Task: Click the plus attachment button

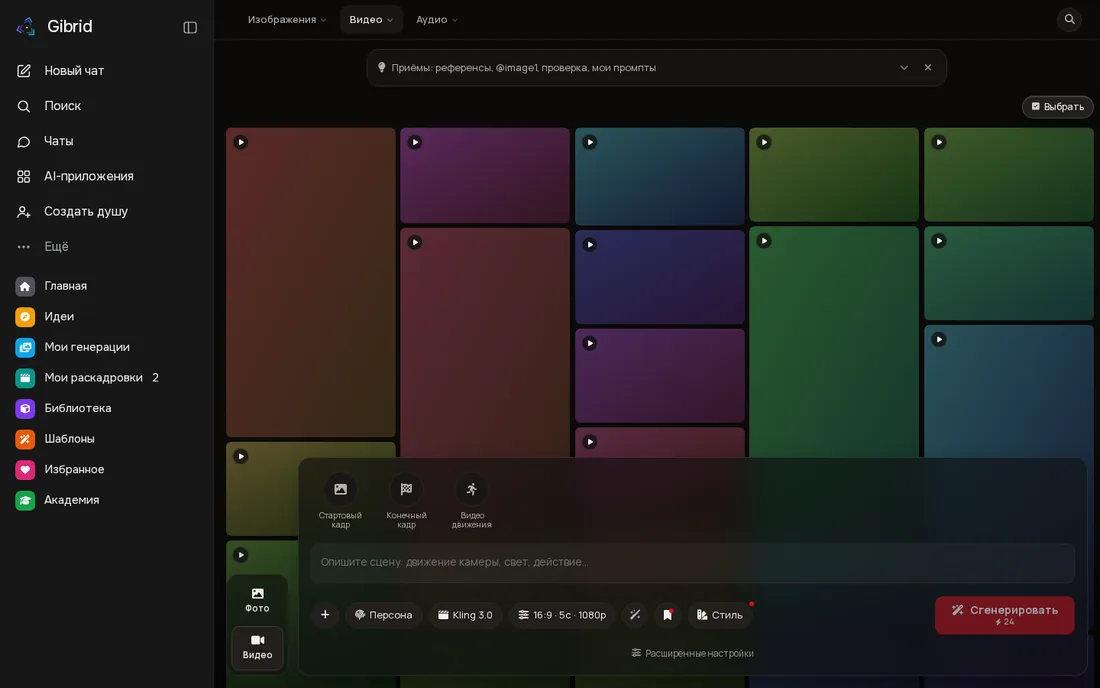Action: (x=325, y=615)
